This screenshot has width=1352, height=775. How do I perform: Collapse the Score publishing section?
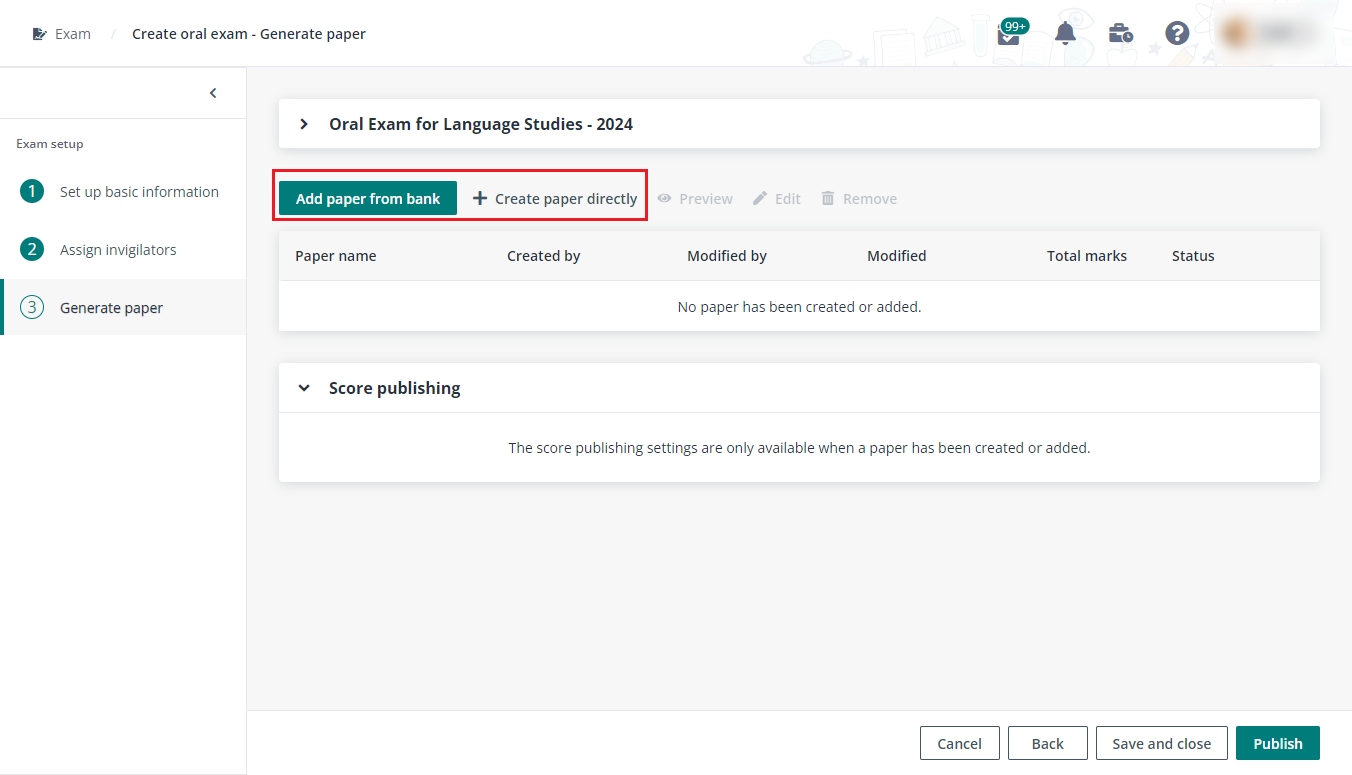pos(304,387)
